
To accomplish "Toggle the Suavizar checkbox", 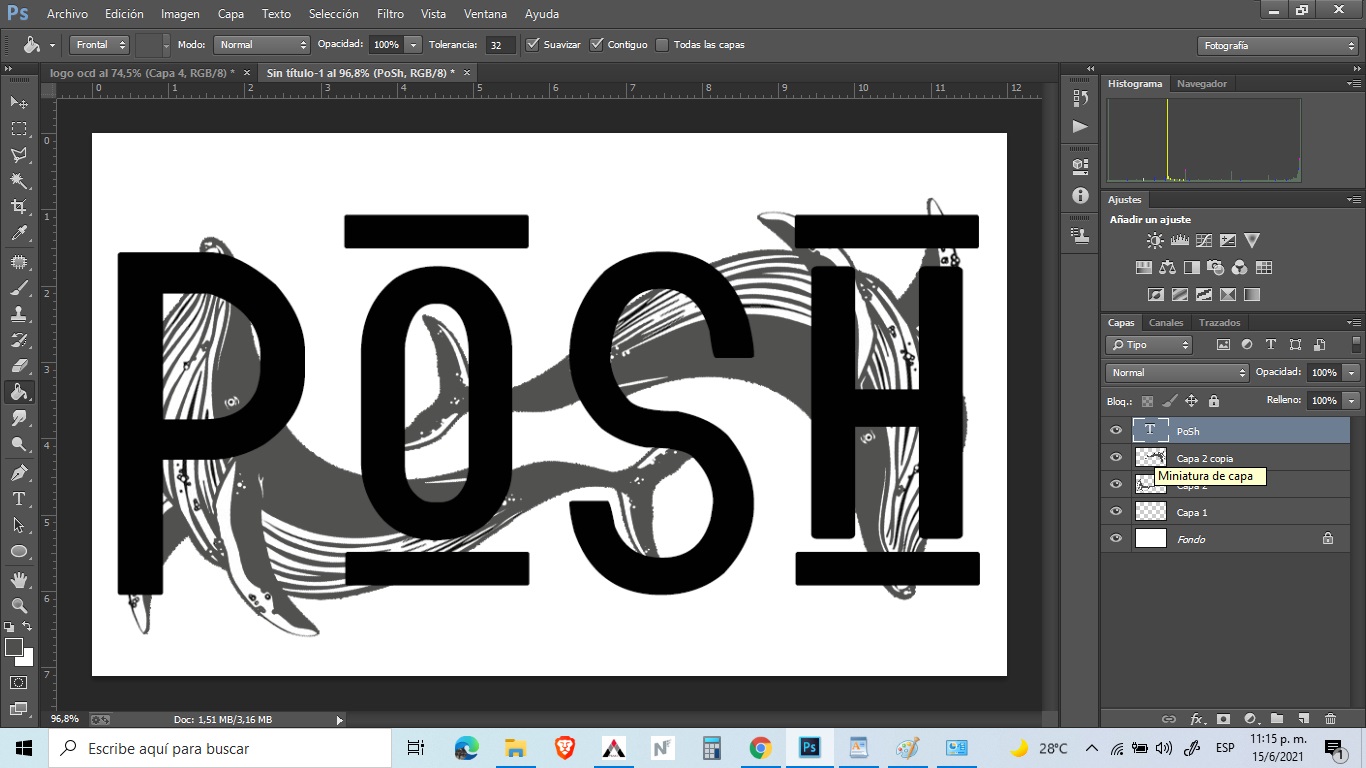I will click(532, 44).
